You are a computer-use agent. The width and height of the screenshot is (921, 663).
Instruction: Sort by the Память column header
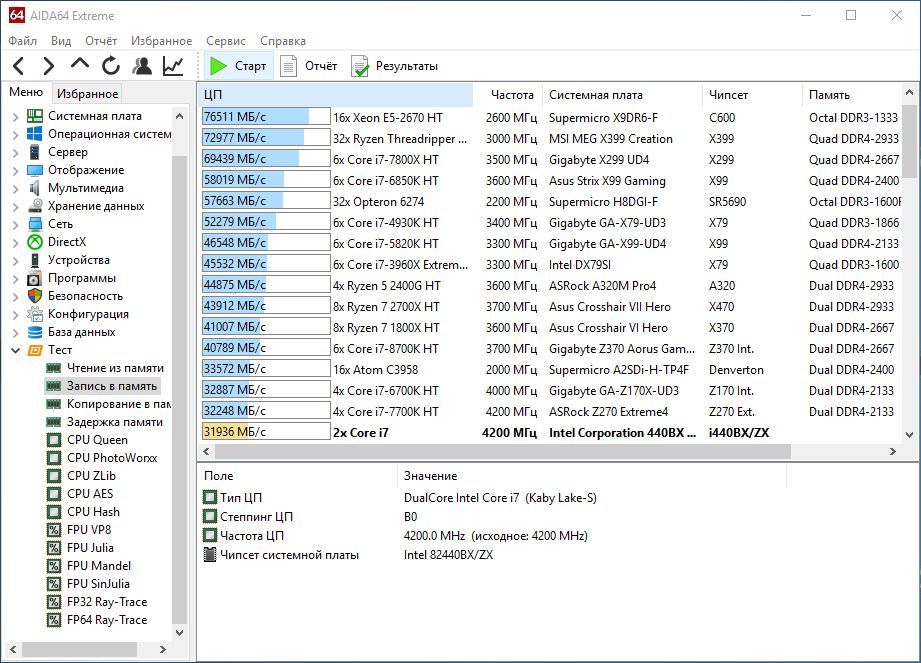click(852, 95)
